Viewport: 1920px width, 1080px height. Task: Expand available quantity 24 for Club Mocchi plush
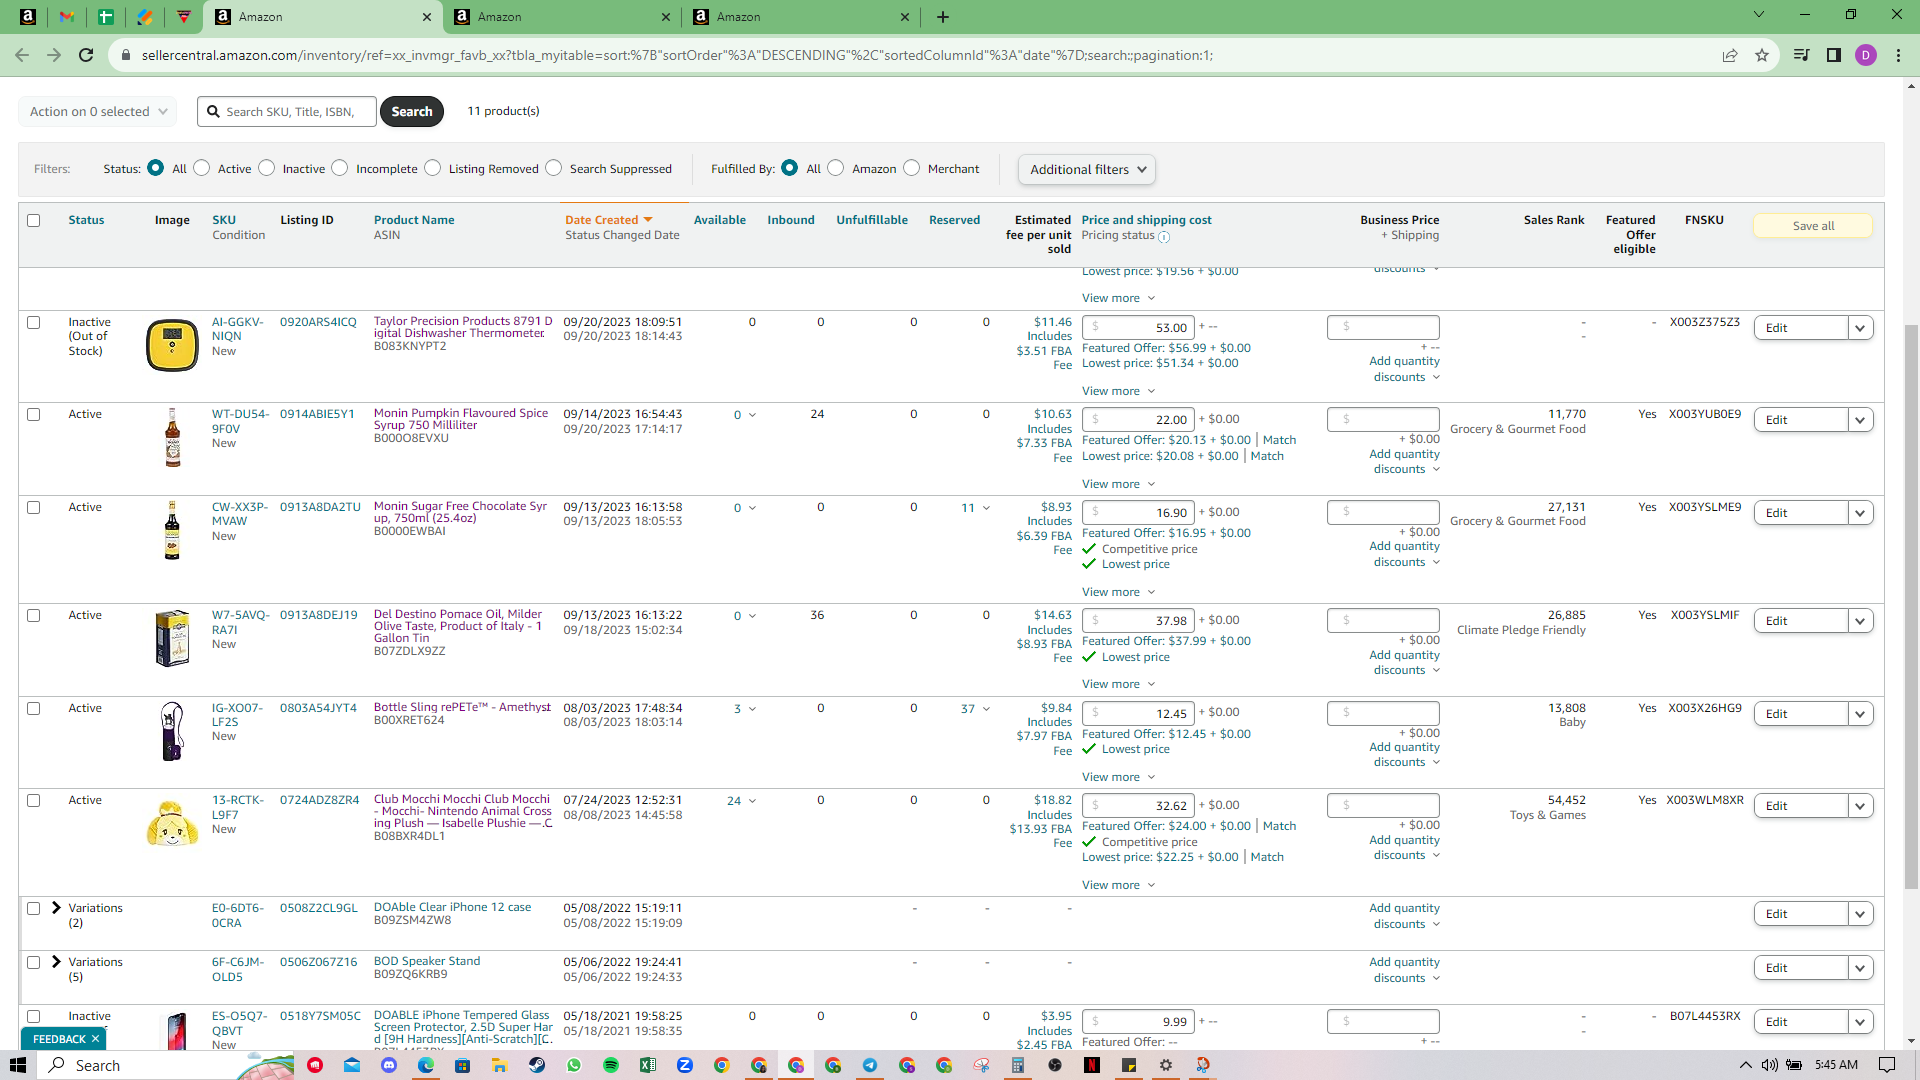pyautogui.click(x=741, y=801)
